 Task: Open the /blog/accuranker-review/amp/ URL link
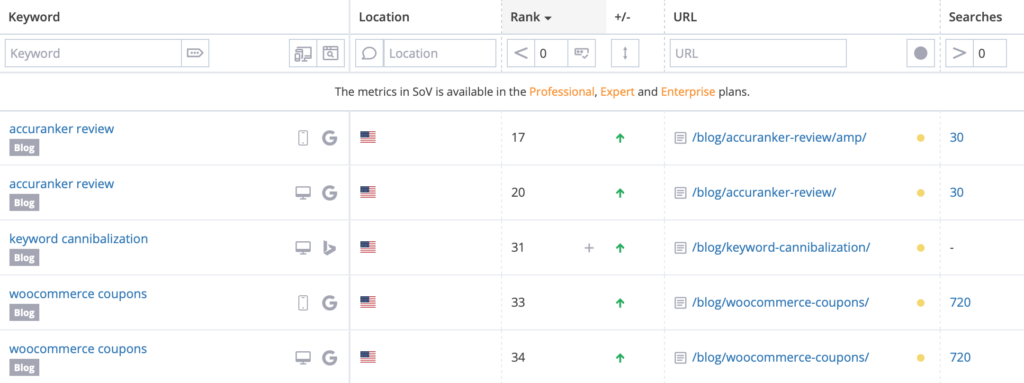click(x=779, y=138)
